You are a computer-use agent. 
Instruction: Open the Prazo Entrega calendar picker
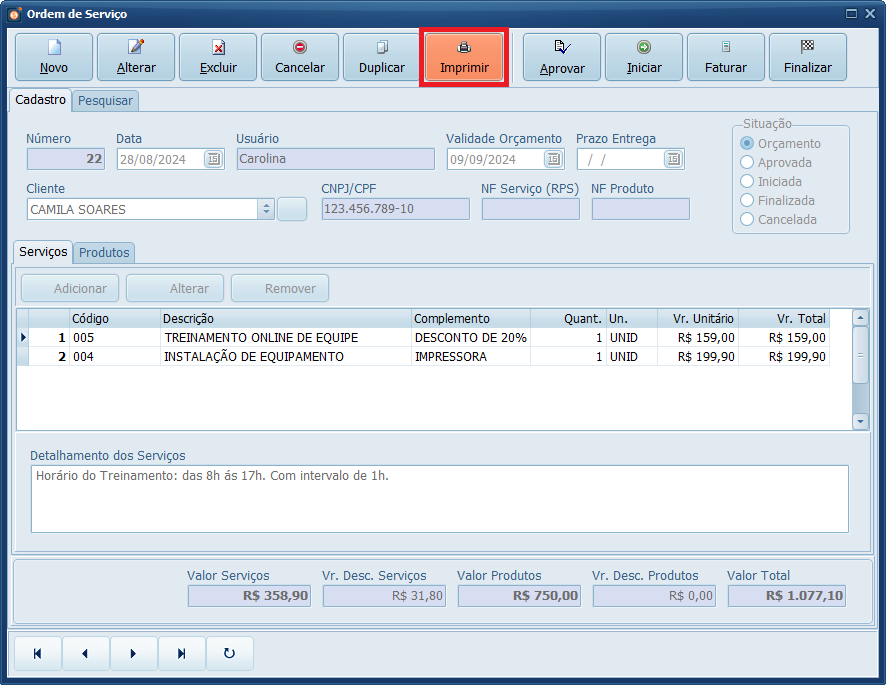tap(673, 159)
